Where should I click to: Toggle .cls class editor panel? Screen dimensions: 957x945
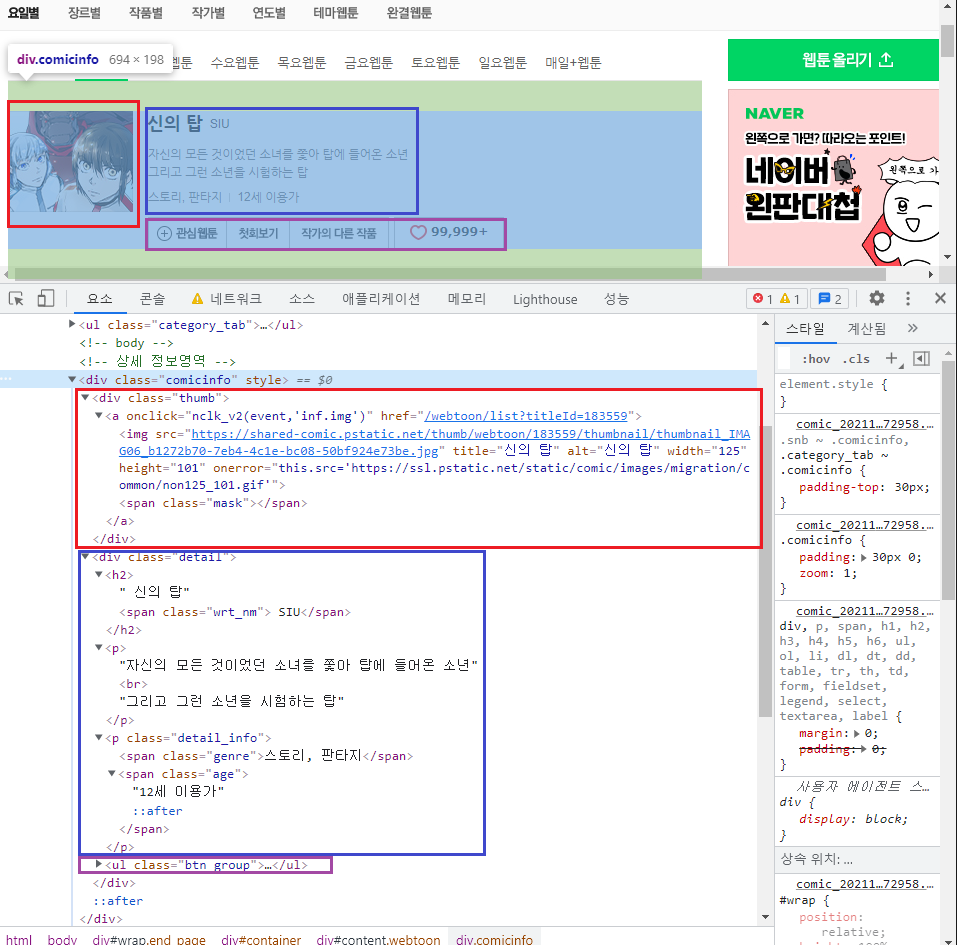pyautogui.click(x=856, y=359)
